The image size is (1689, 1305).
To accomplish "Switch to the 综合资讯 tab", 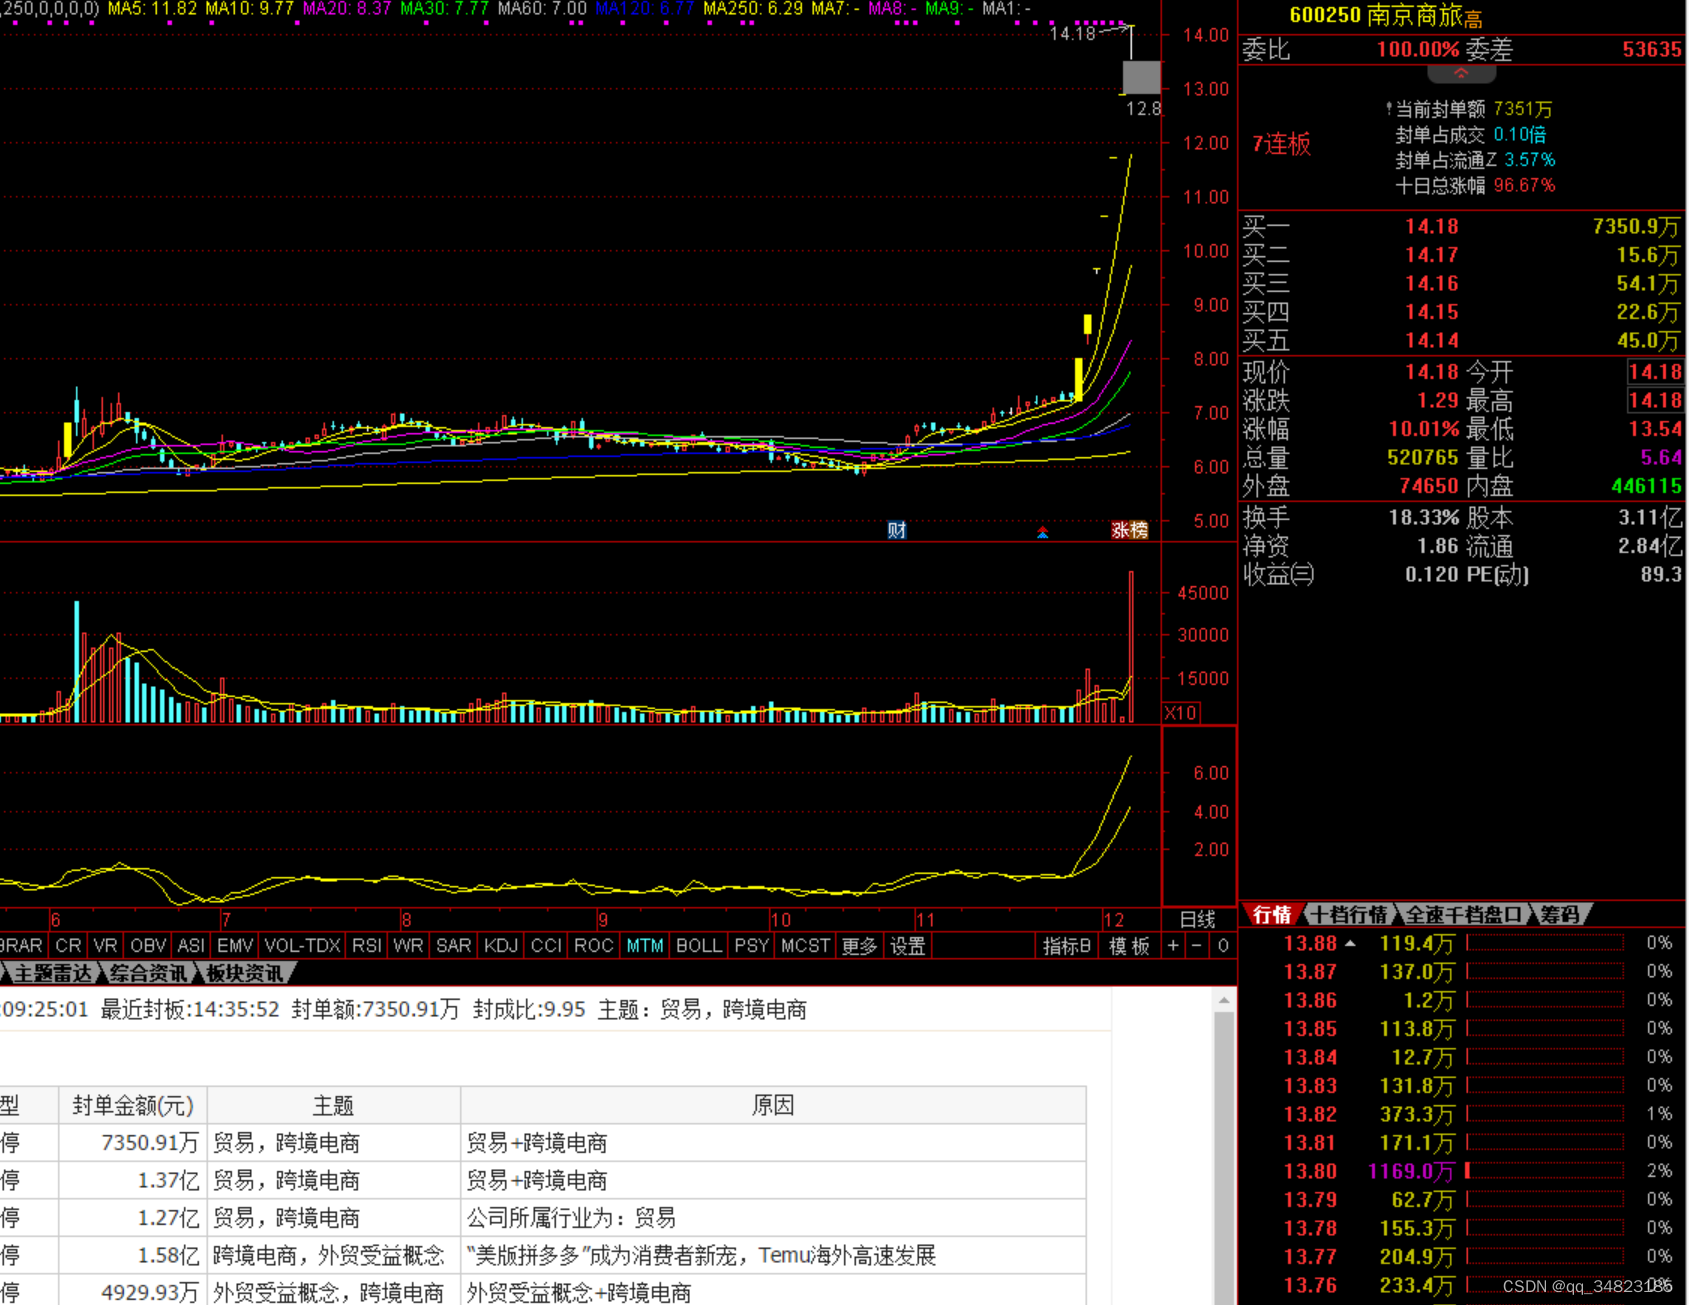I will (148, 972).
